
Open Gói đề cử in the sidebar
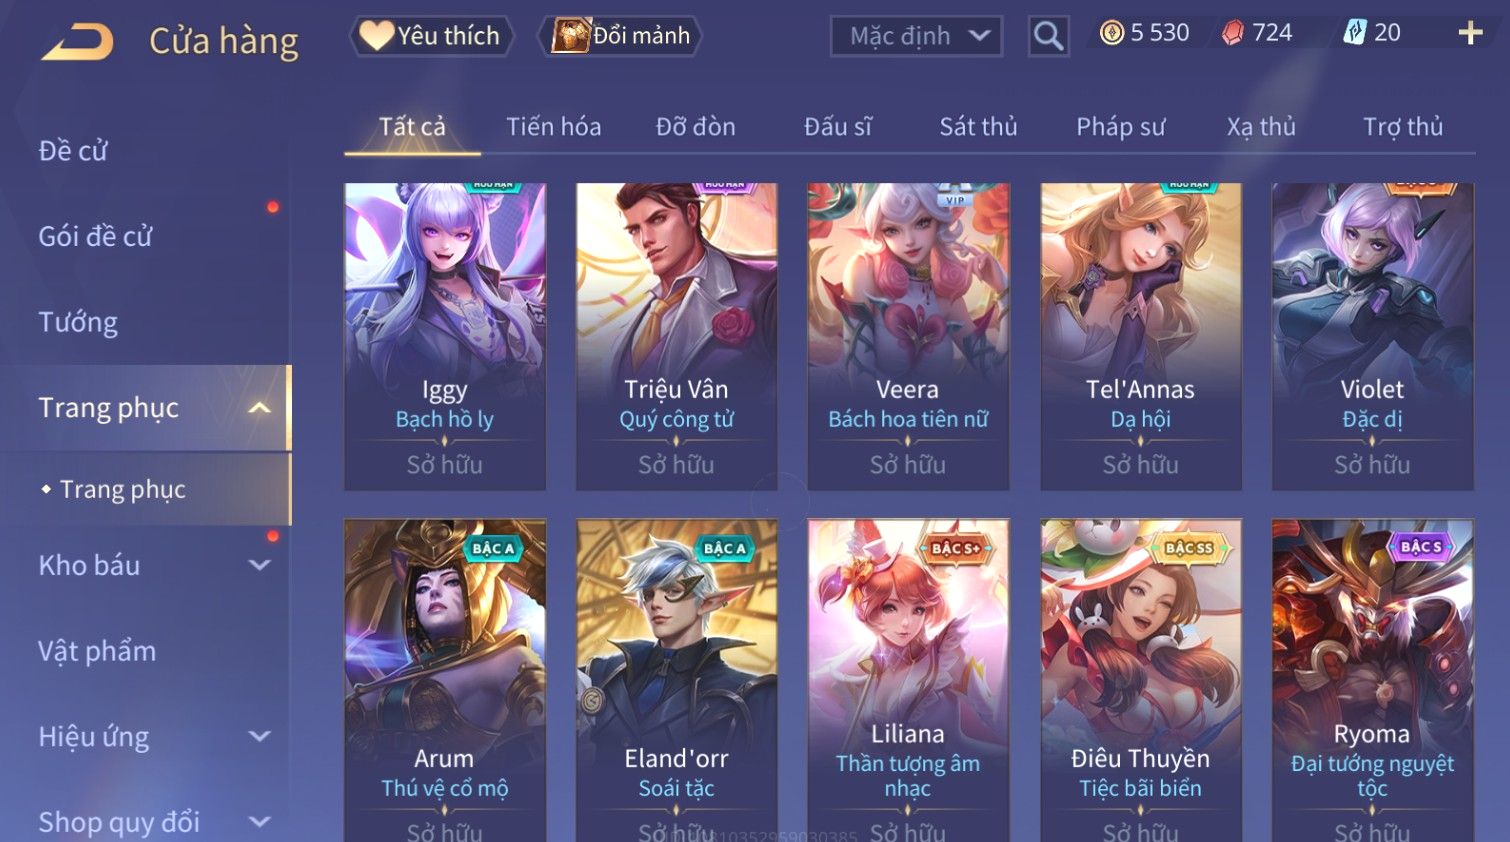[95, 237]
